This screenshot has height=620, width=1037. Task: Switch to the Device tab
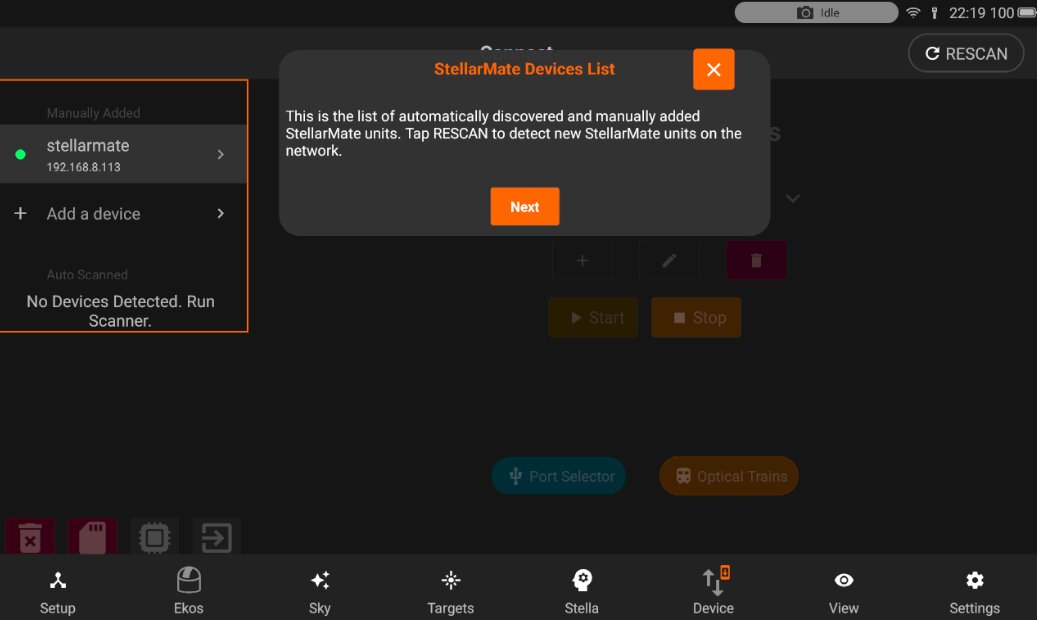click(x=713, y=592)
